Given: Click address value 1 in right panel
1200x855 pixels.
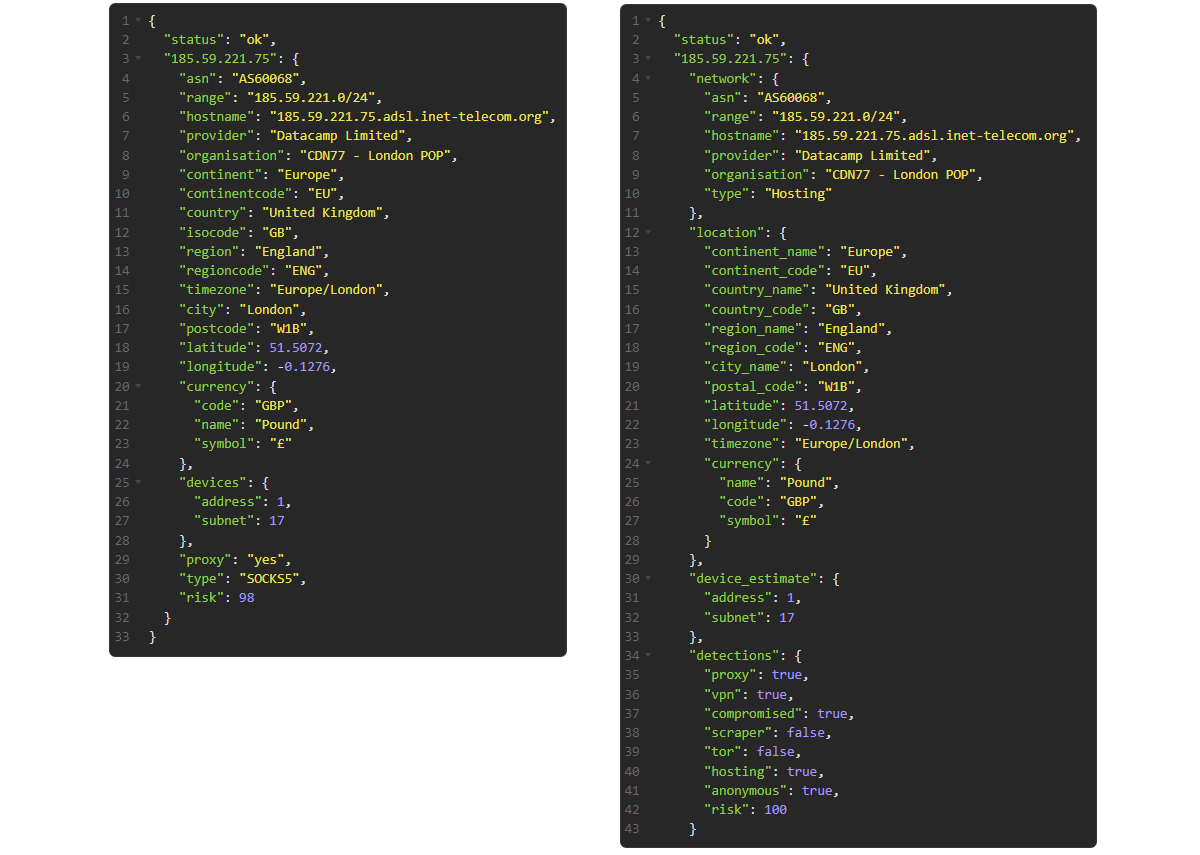Looking at the screenshot, I should [790, 598].
